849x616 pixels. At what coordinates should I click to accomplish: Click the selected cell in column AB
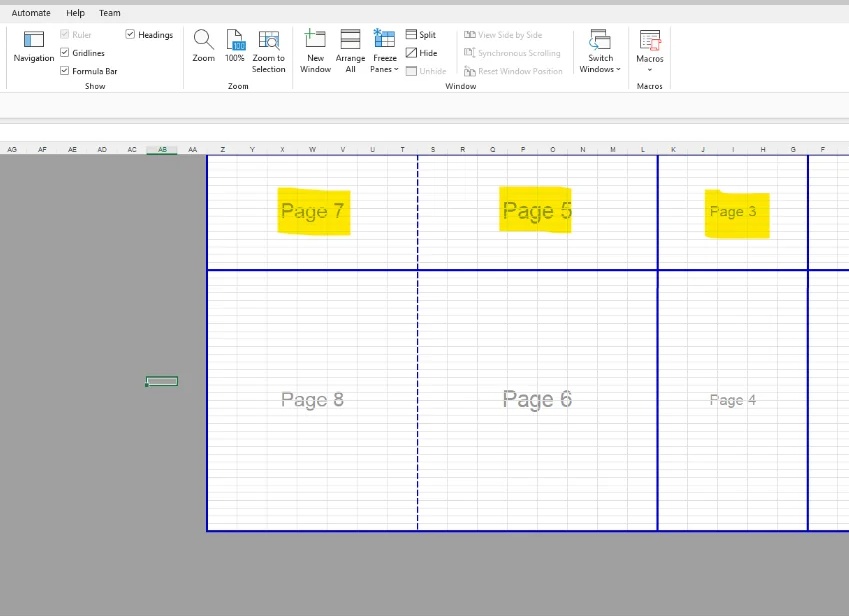(x=162, y=382)
